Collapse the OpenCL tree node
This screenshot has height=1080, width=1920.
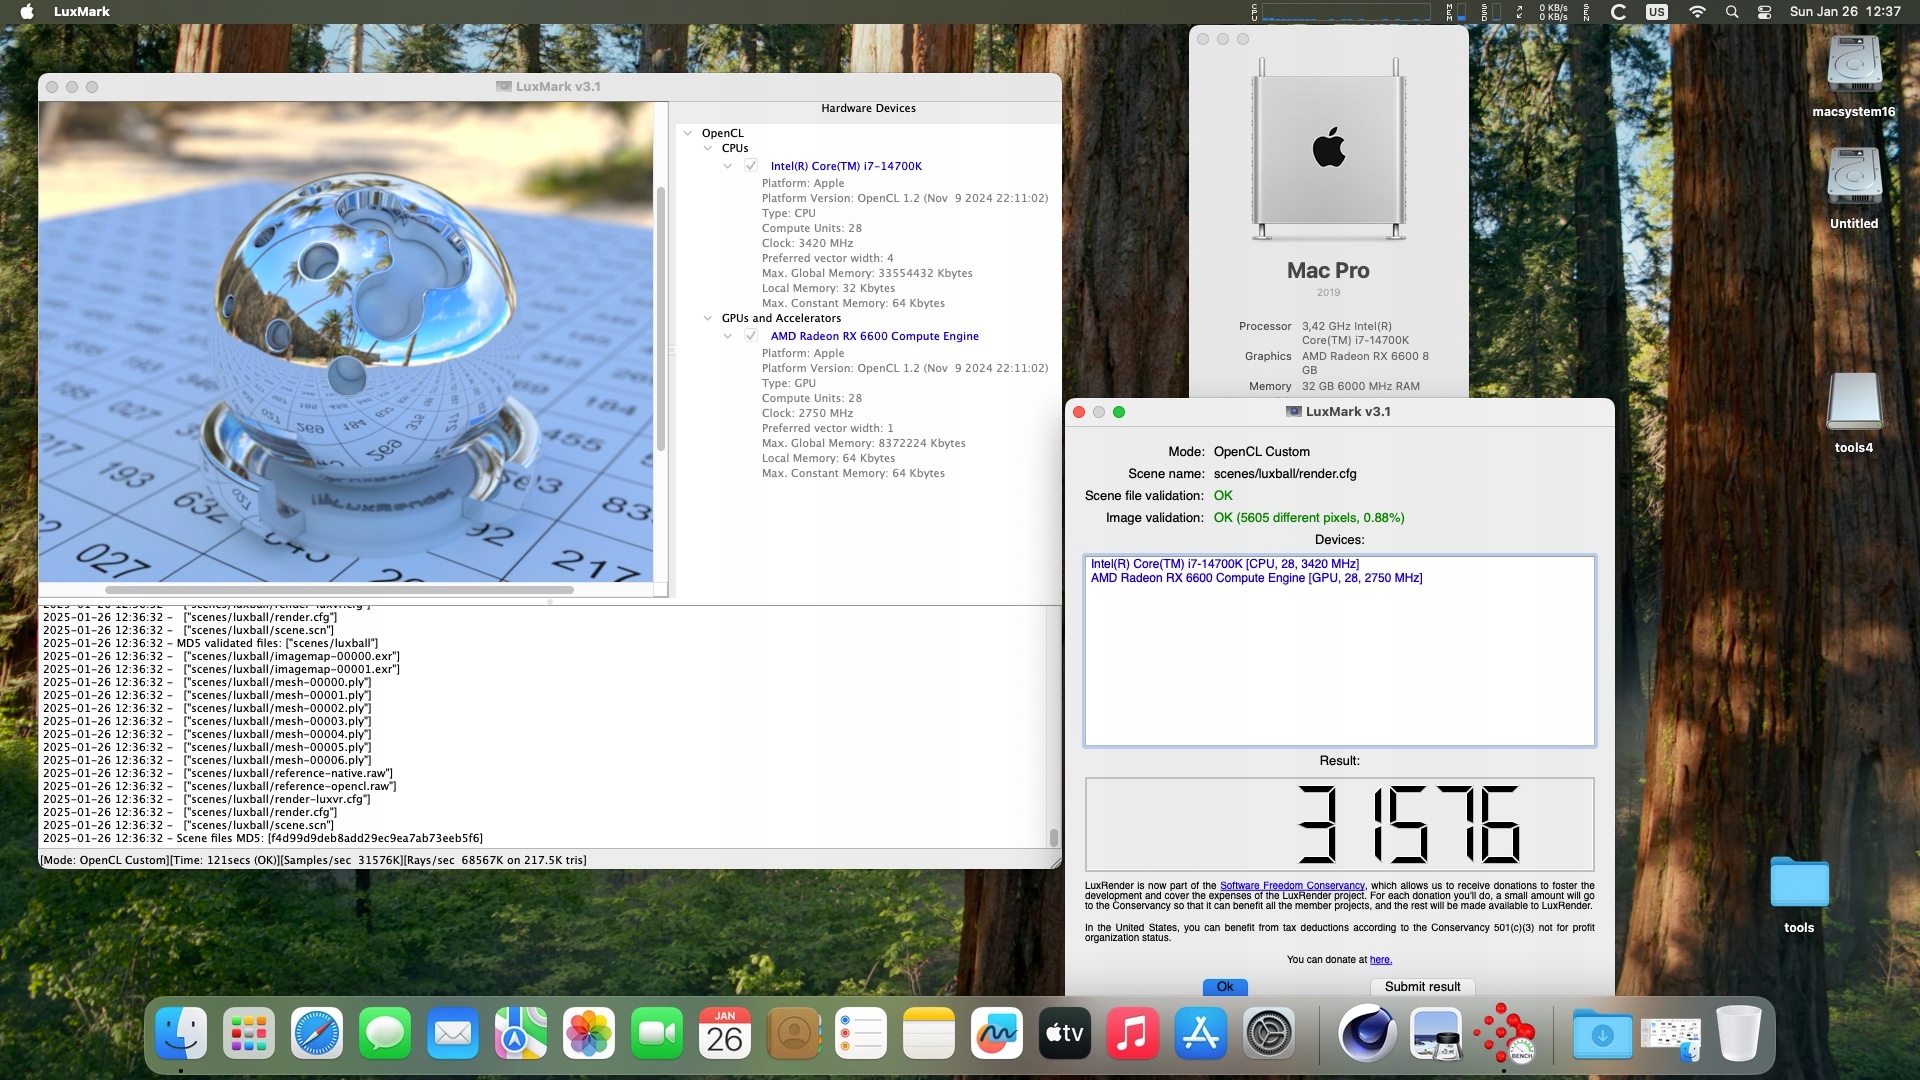(688, 133)
